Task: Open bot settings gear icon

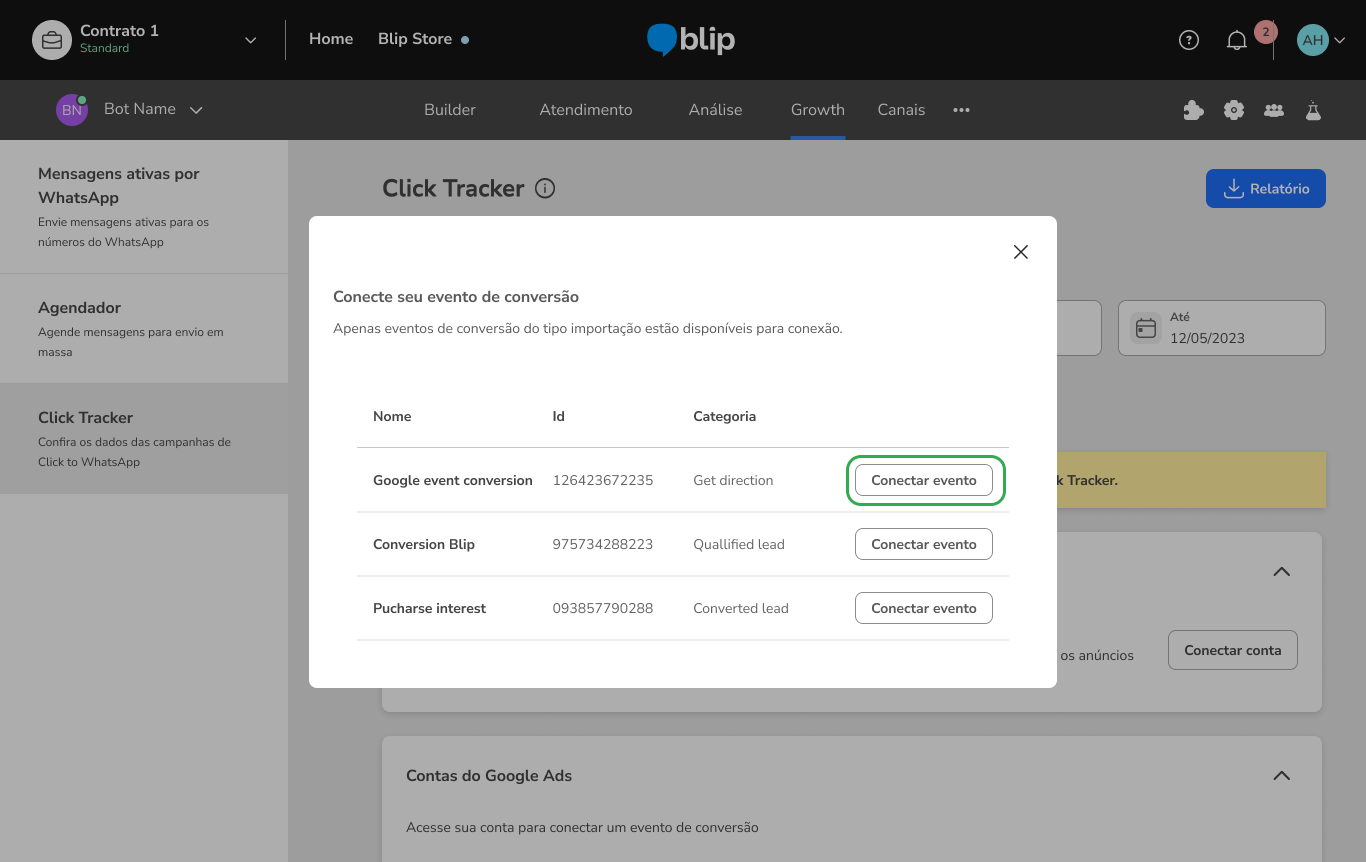Action: (x=1234, y=110)
